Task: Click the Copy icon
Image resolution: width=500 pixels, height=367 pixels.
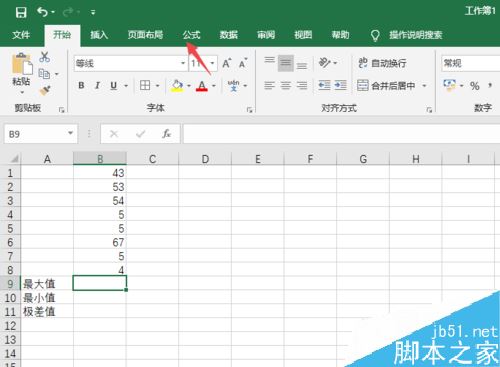Action: [x=44, y=74]
